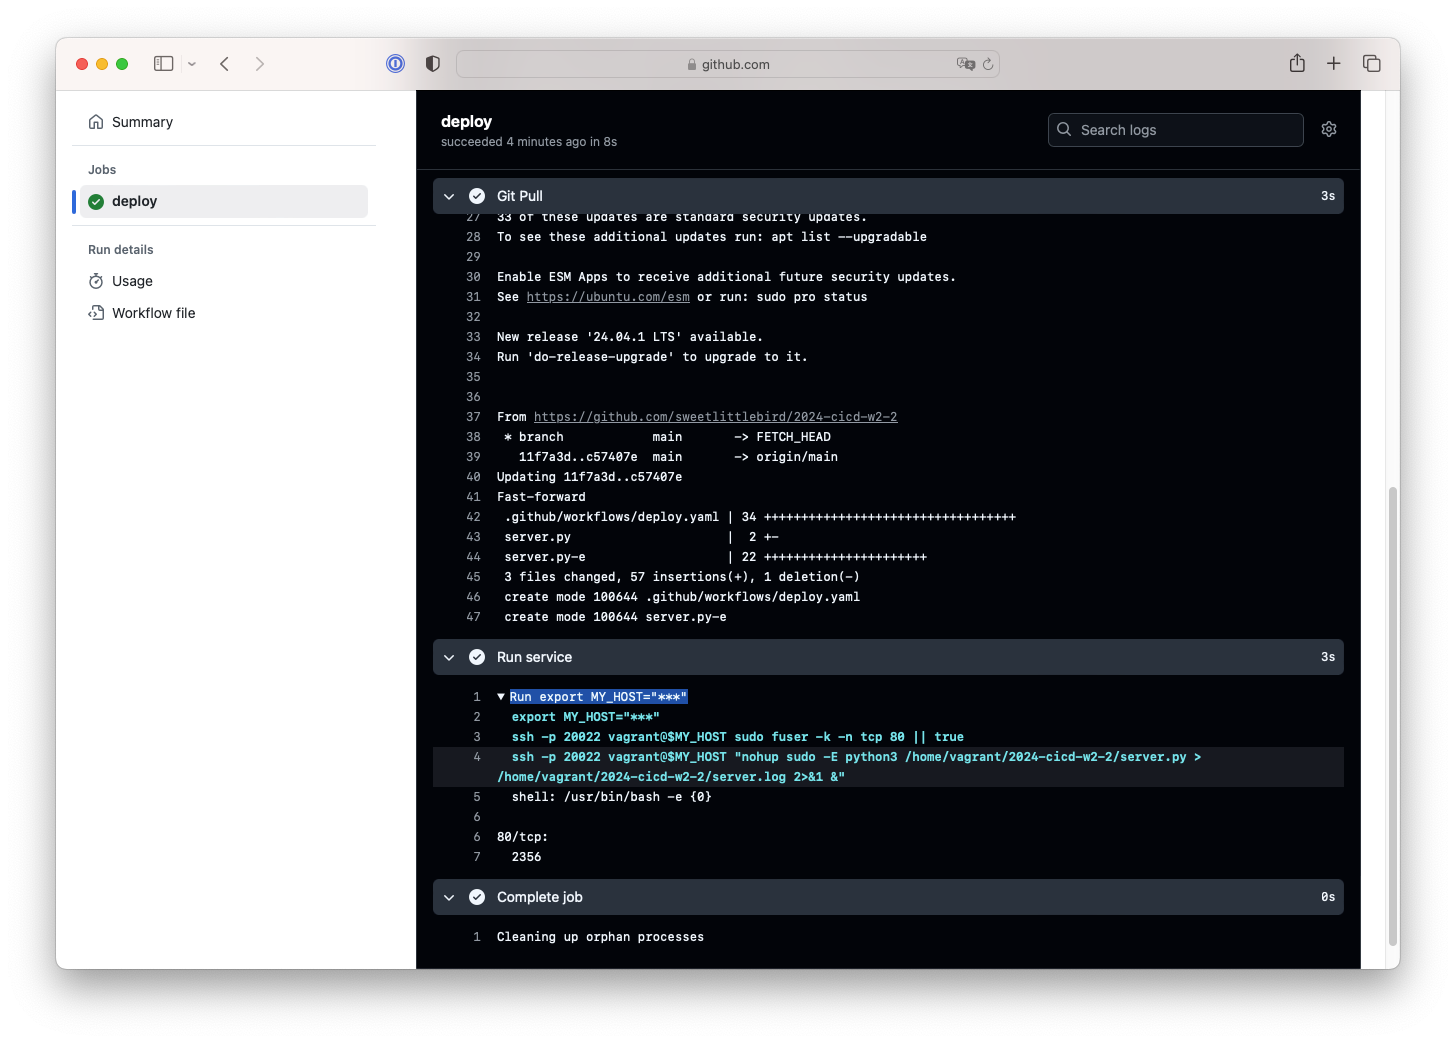The width and height of the screenshot is (1456, 1043).
Task: Click the 'sudo fuser -k -n tcp 80' line
Action: [x=738, y=737]
